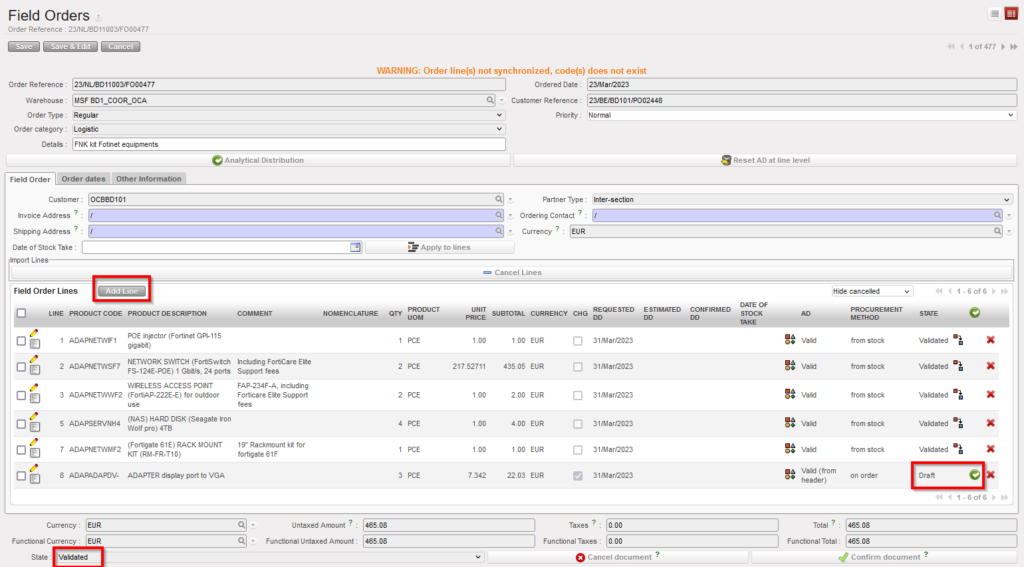Open analytic distribution icon for POE injector line

(x=790, y=340)
